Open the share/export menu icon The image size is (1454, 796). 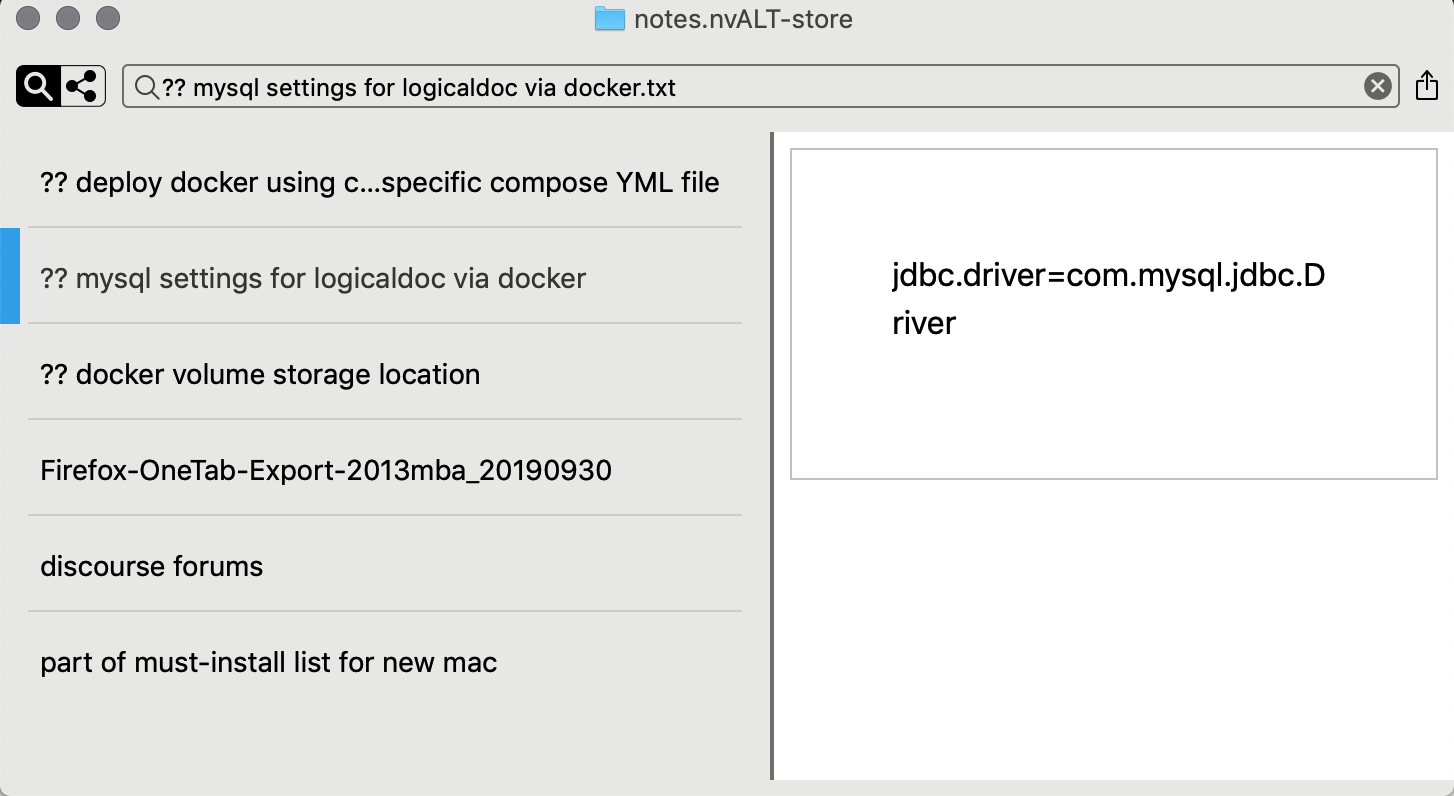(1427, 87)
